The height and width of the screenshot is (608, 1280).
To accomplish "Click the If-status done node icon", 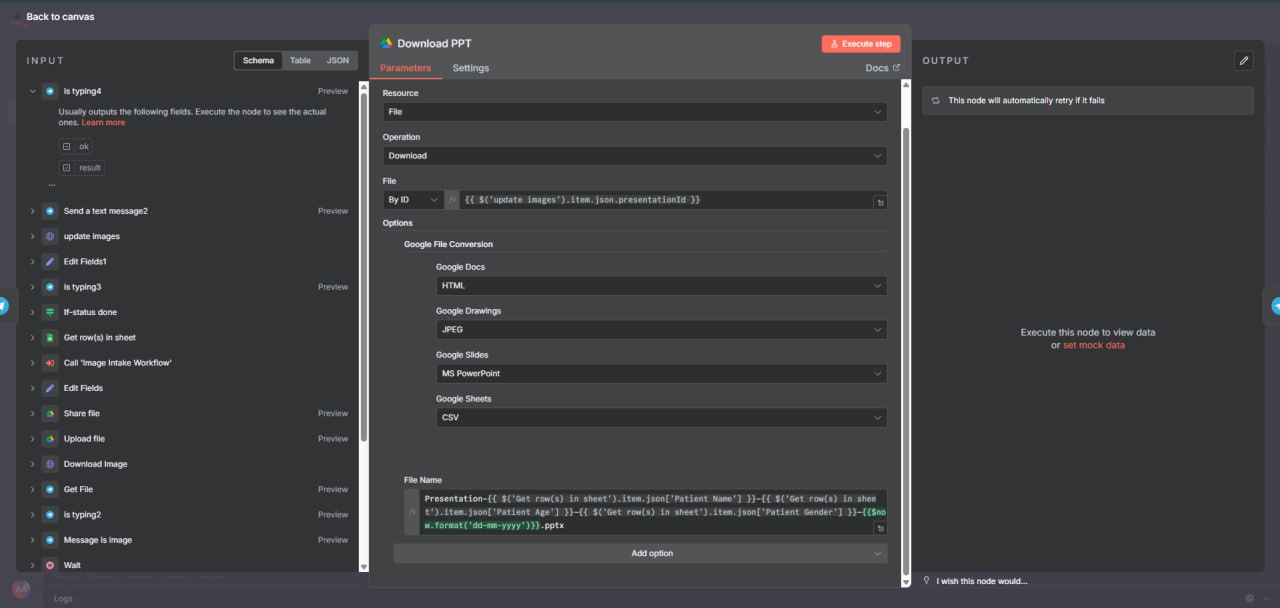I will (x=50, y=312).
